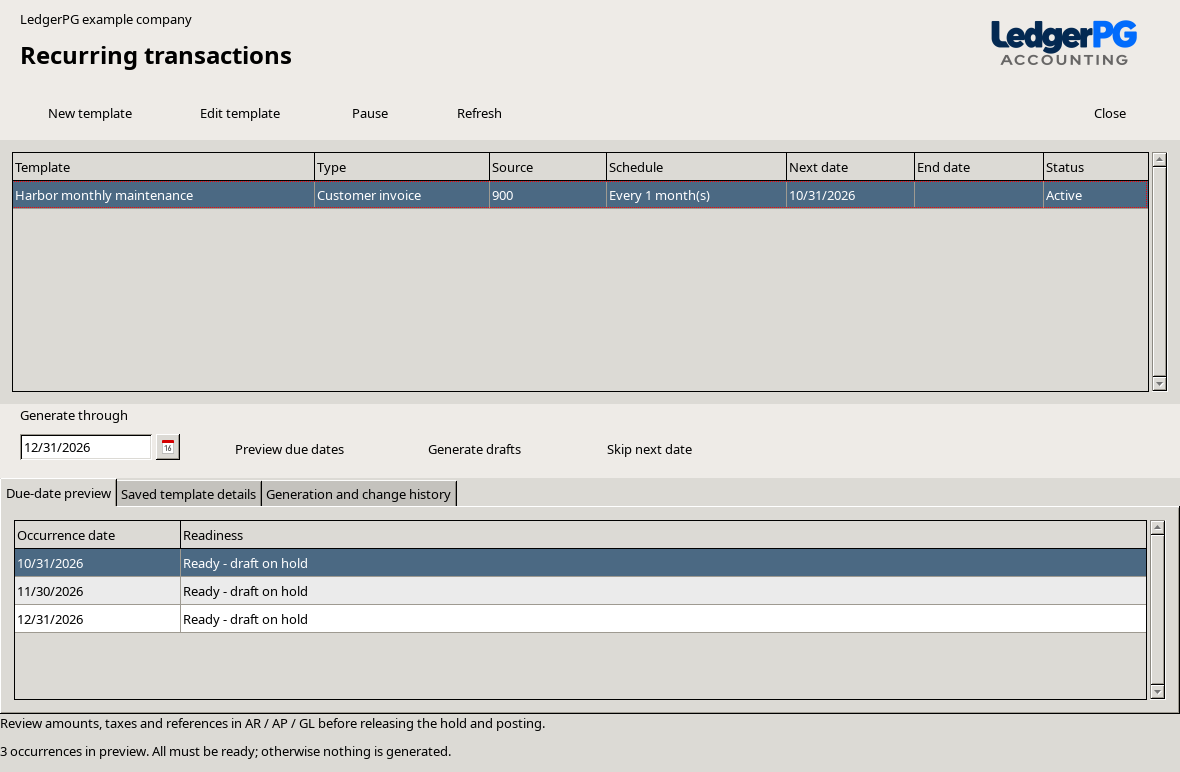1180x772 pixels.
Task: Click the template list scrollbar down arrow
Action: [1159, 384]
